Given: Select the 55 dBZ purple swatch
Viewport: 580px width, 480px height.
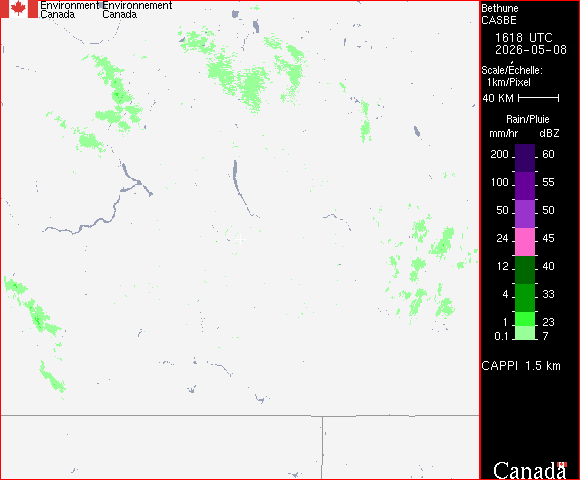Looking at the screenshot, I should (525, 186).
